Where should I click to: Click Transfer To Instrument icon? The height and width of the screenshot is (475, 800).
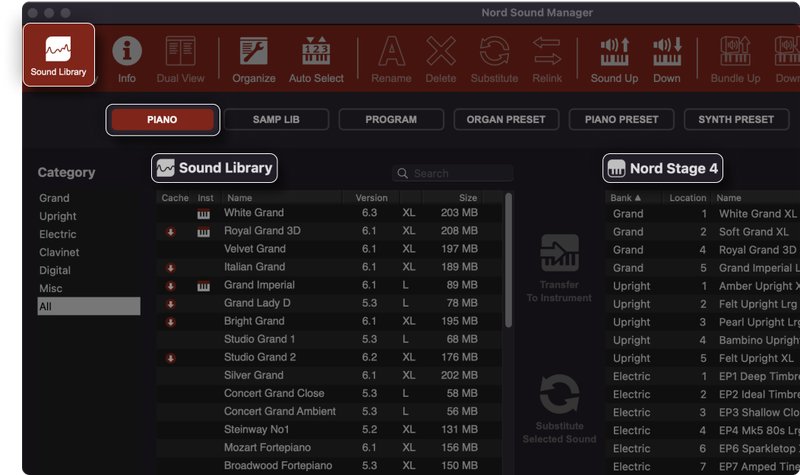[x=559, y=254]
